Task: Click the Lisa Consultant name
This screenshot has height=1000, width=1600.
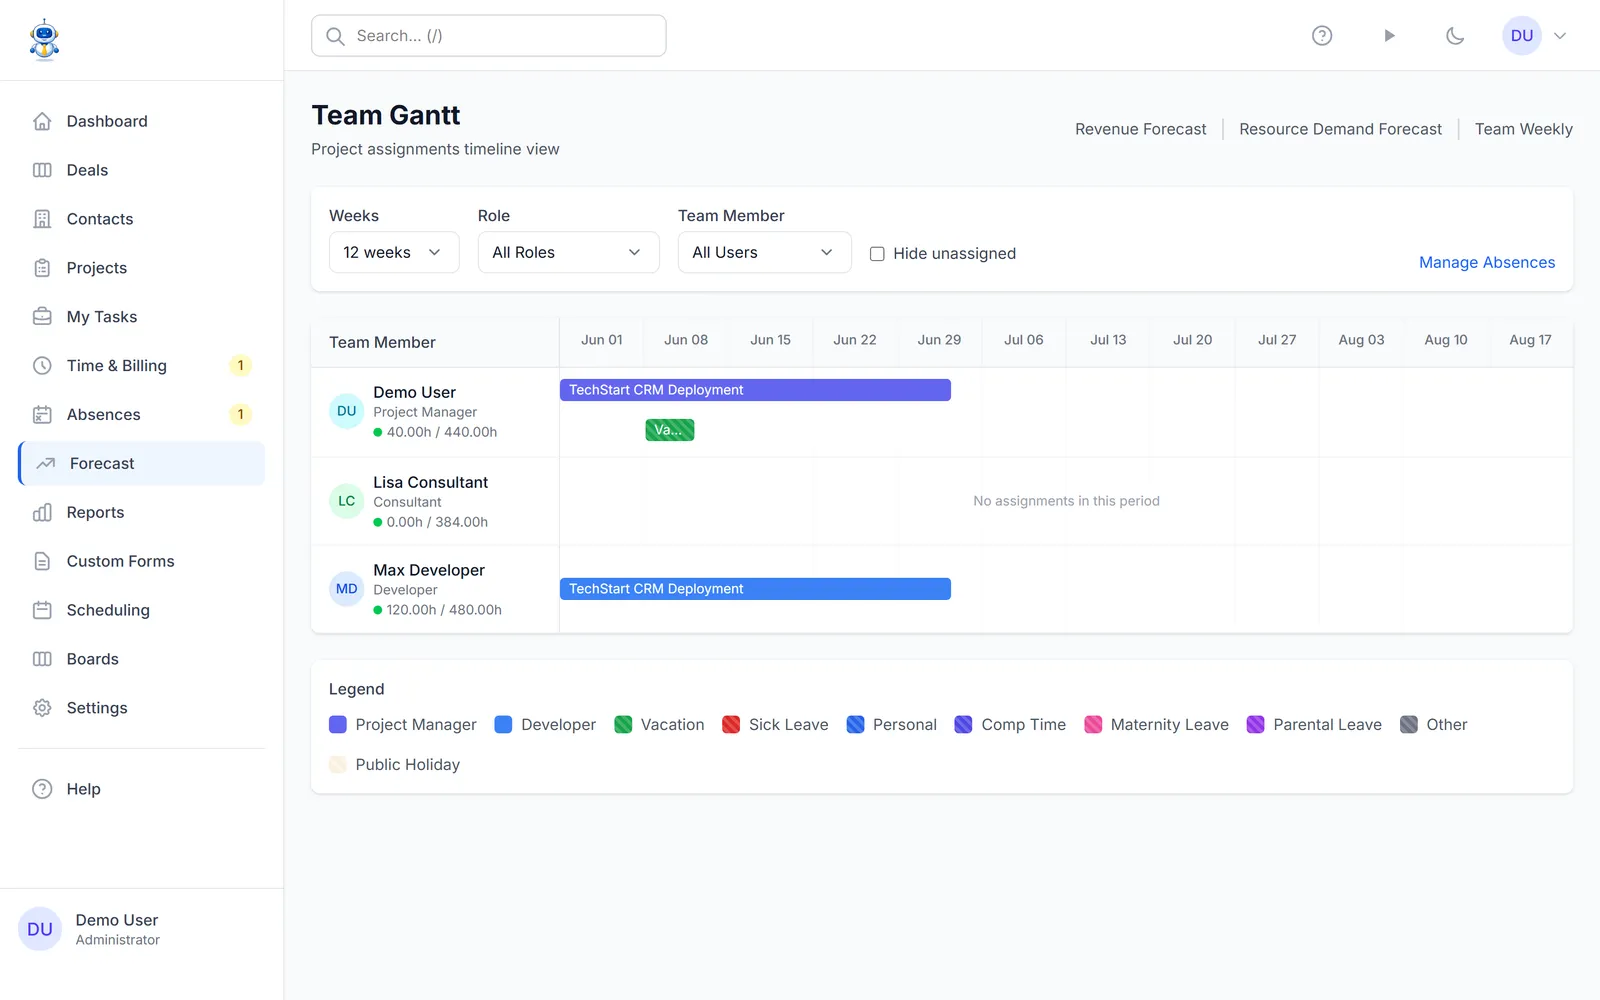Action: coord(431,482)
